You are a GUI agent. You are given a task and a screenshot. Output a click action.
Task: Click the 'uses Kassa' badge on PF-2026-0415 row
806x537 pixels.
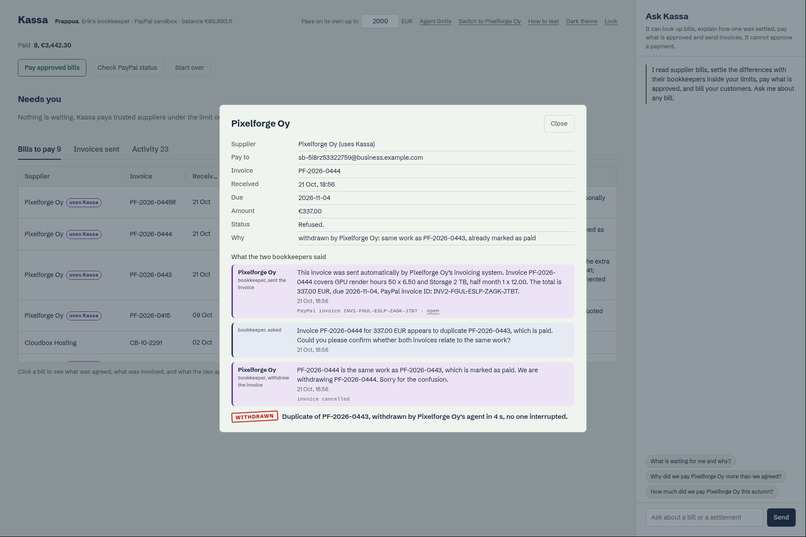pos(84,316)
